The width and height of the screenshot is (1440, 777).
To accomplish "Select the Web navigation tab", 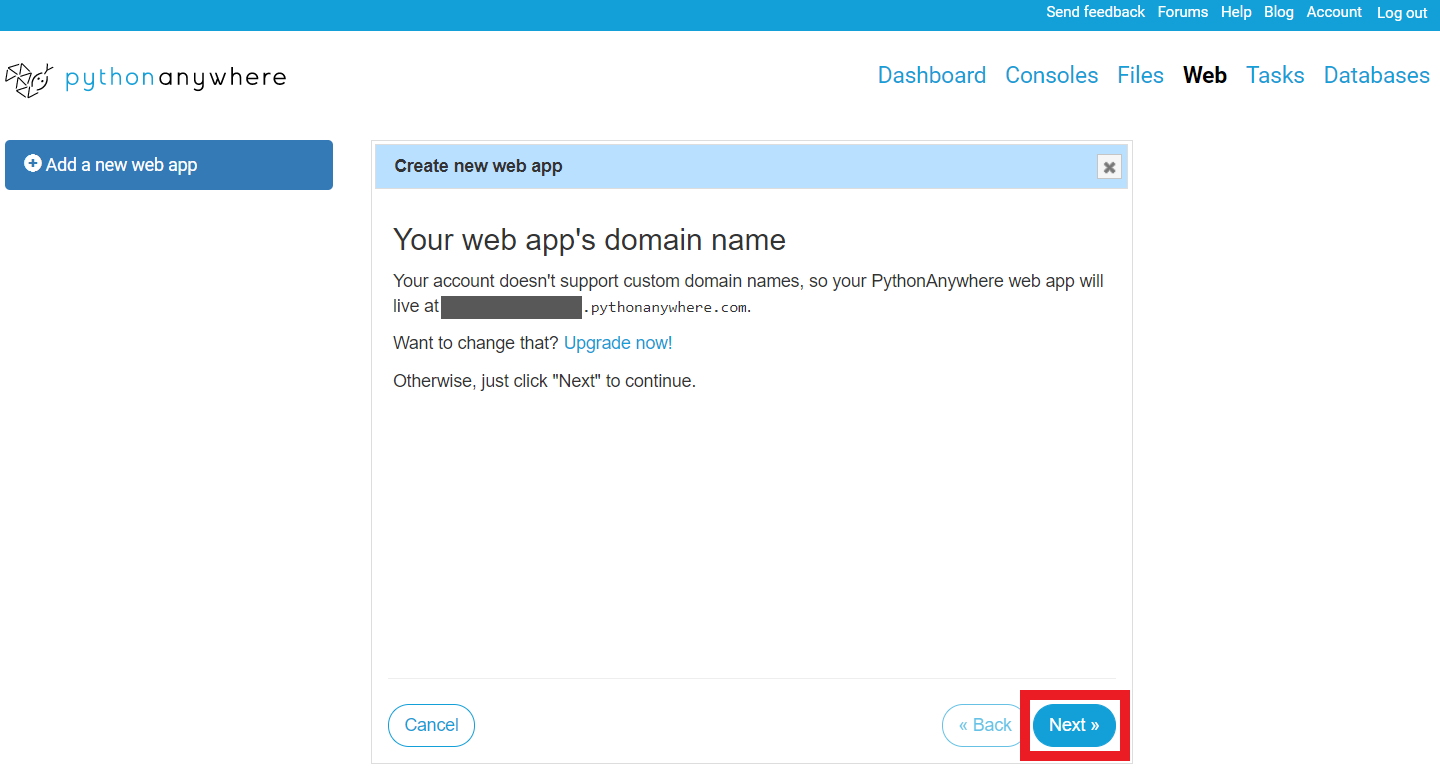I will (1204, 75).
